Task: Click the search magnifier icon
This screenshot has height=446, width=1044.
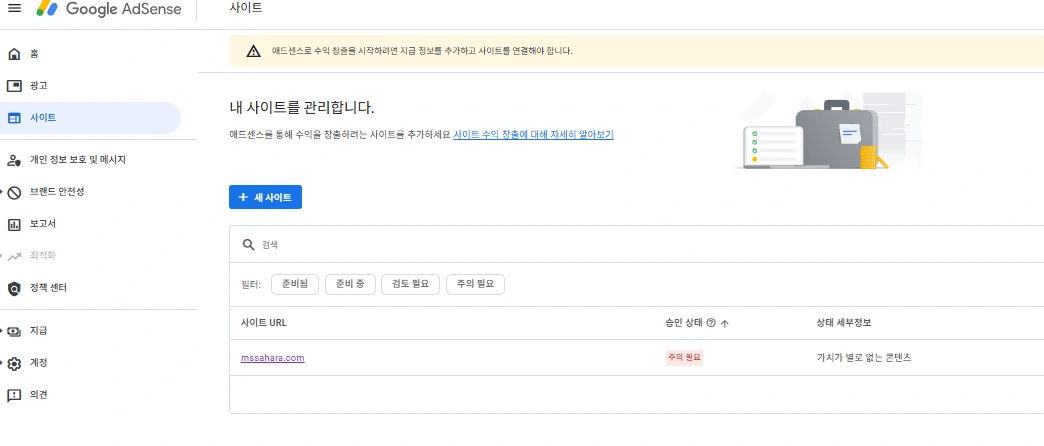Action: click(248, 244)
